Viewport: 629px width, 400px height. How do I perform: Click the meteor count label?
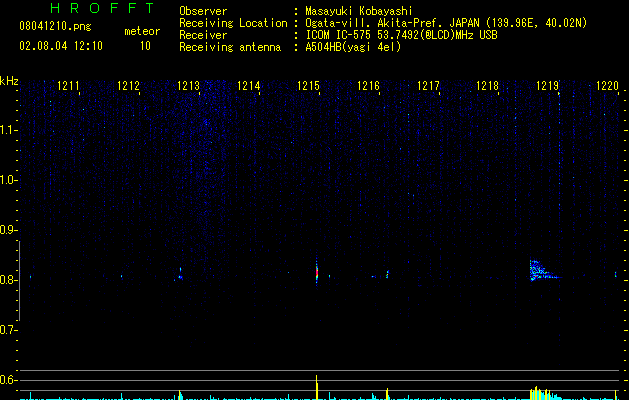point(142,31)
